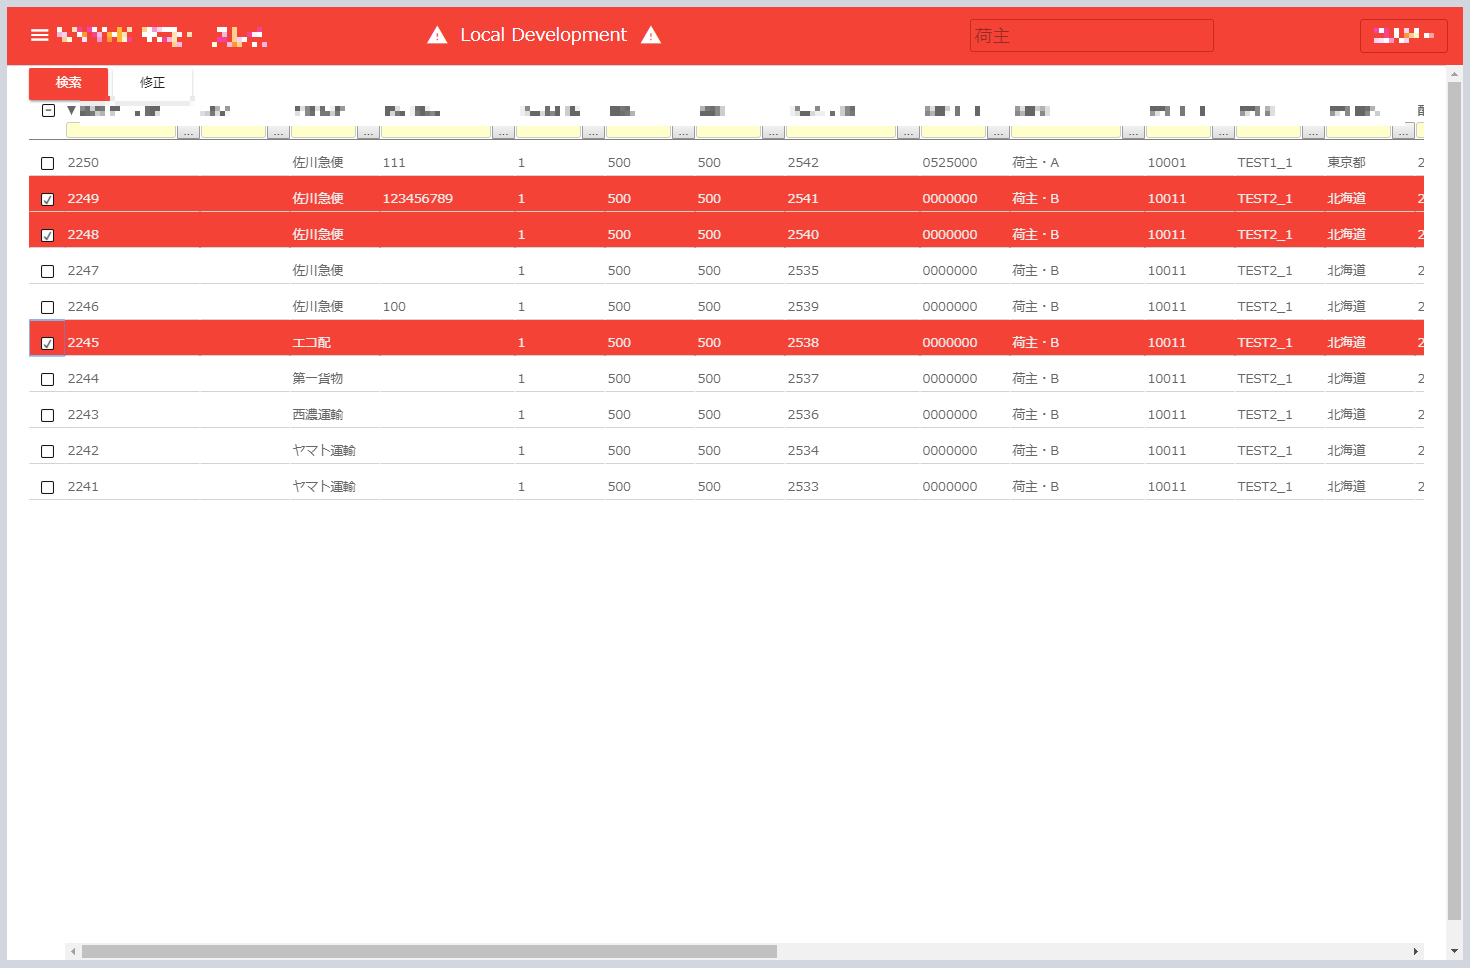Open the "..." filter beside the first column filter box
Viewport: 1470px width, 968px height.
click(188, 131)
